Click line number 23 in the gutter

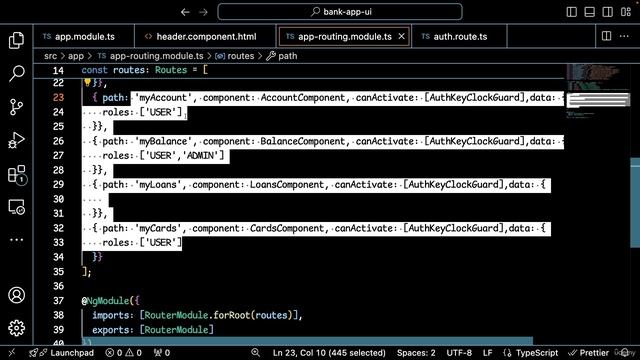[58, 98]
